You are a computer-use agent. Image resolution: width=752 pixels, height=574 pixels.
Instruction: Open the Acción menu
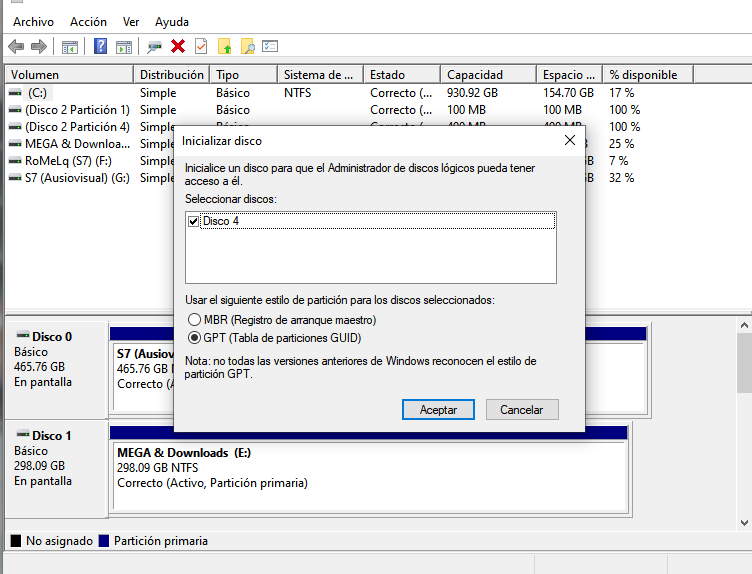point(88,21)
